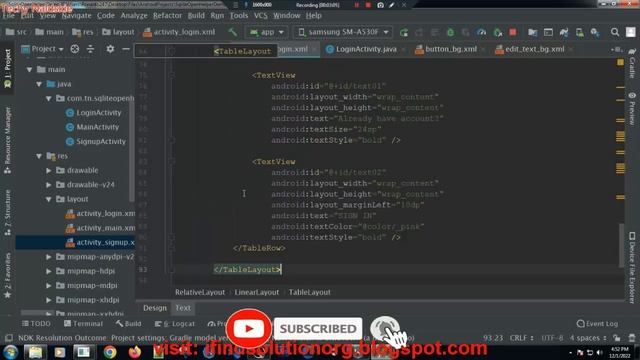Expand the mipmap-hdpi folder
Image resolution: width=640 pixels, height=360 pixels.
tap(49, 271)
